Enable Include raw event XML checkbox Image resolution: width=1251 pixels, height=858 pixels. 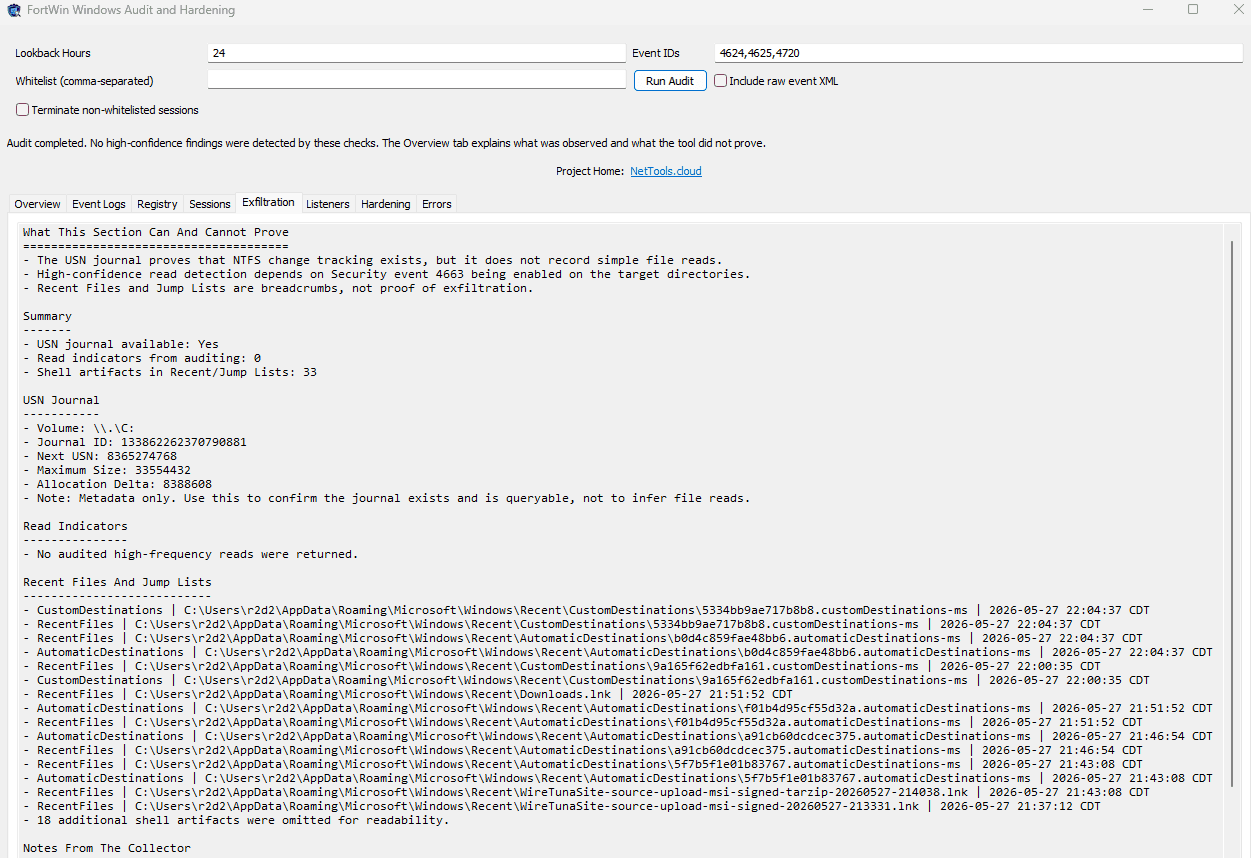[720, 81]
